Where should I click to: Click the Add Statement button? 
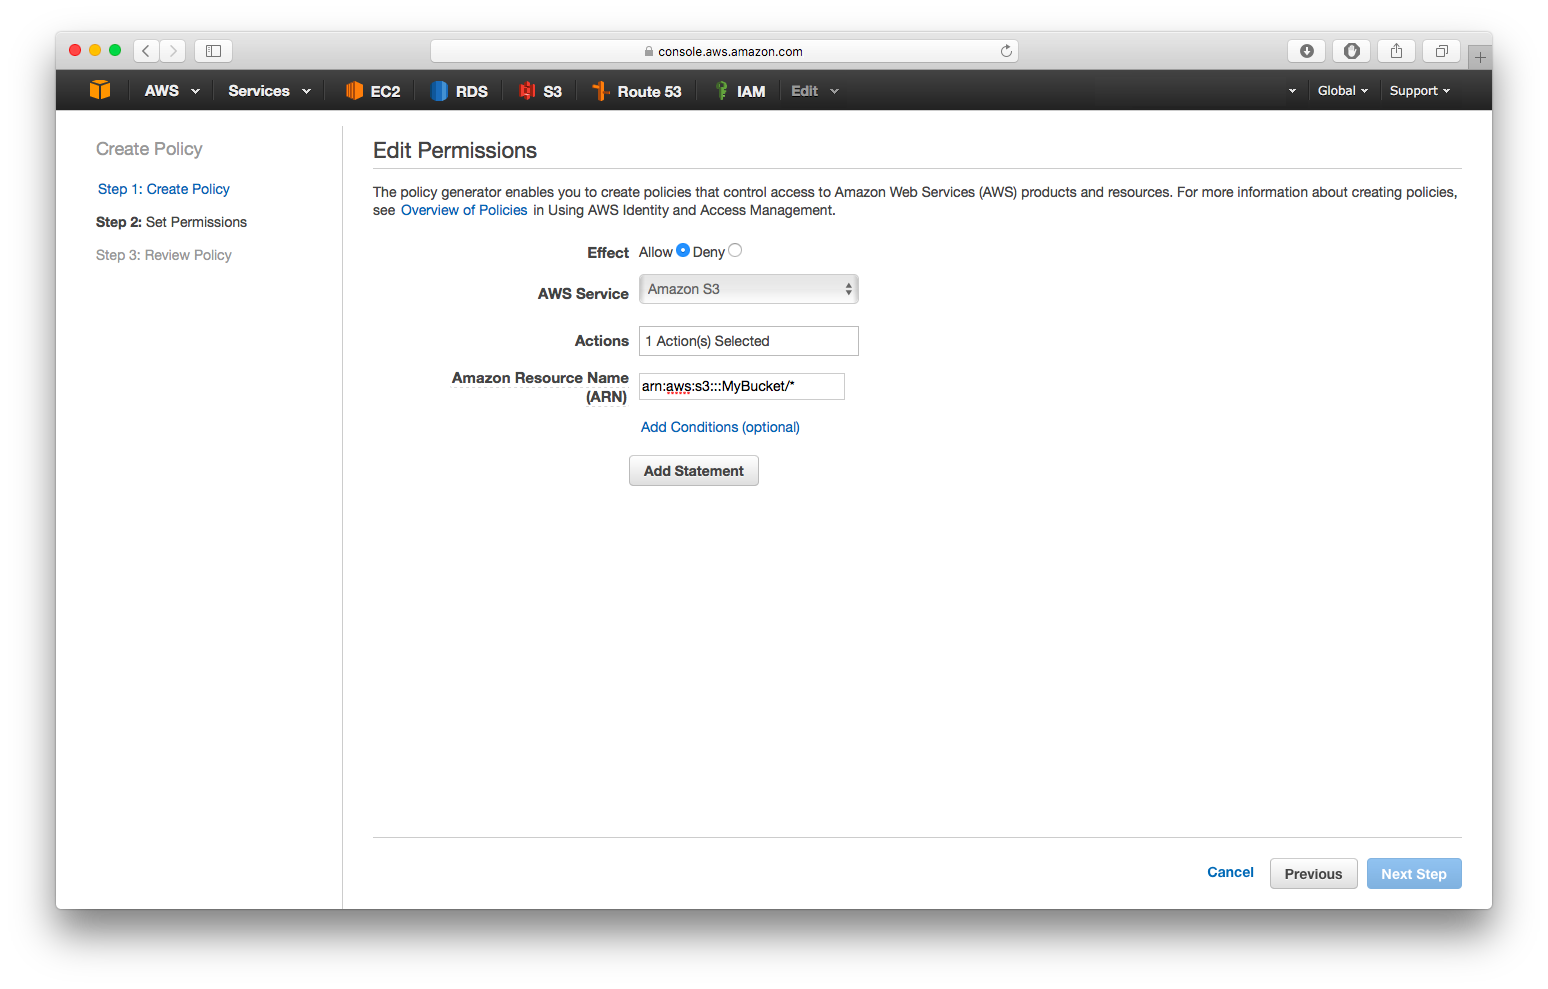tap(693, 471)
